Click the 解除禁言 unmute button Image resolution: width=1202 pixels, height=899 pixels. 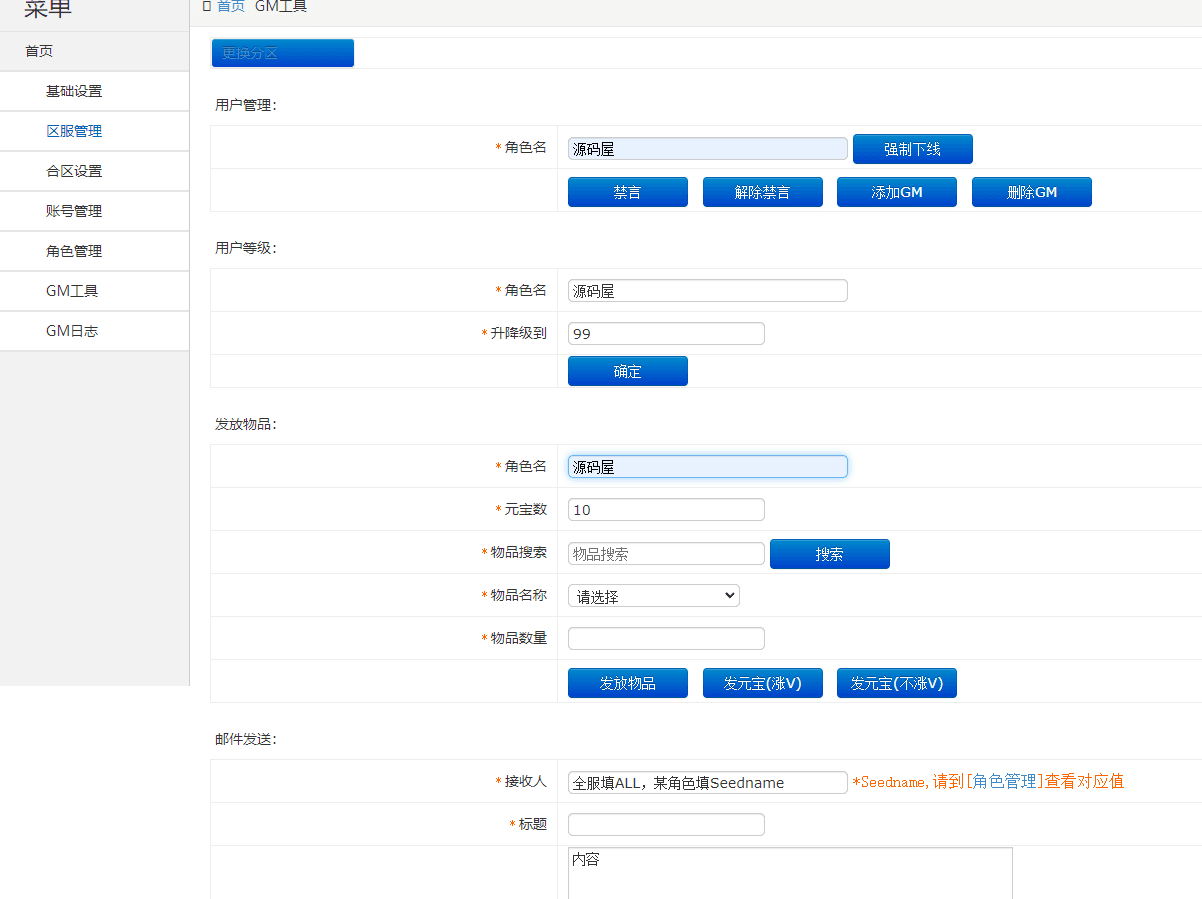(x=762, y=191)
